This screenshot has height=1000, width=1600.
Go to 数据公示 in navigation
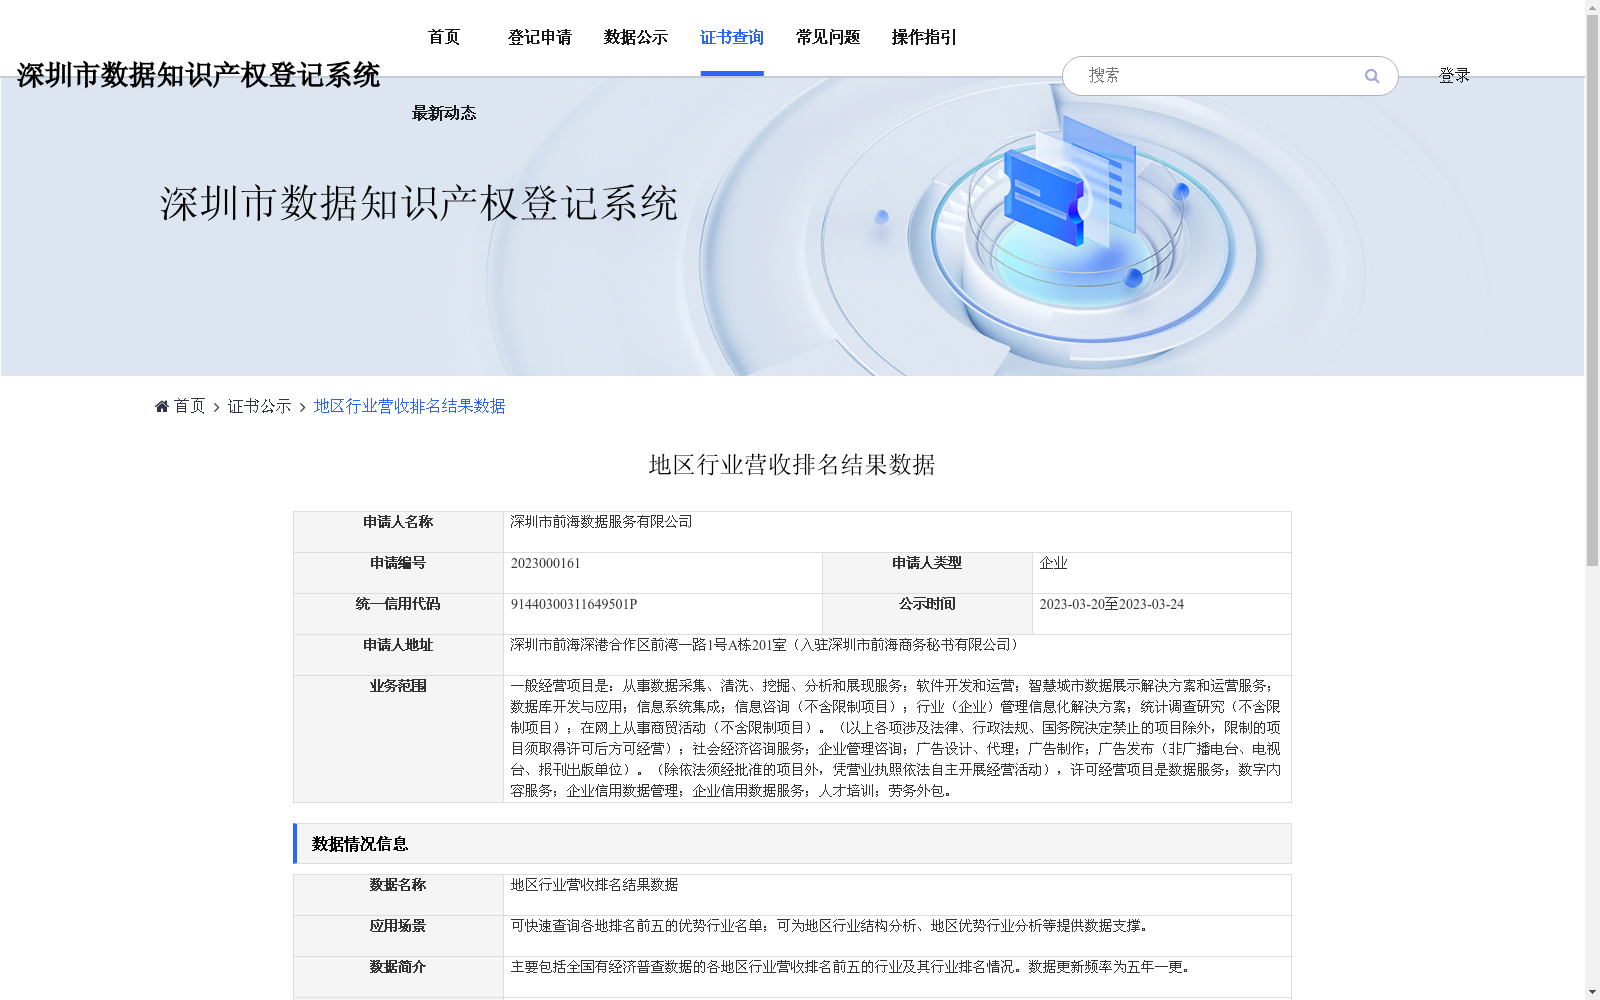point(636,38)
